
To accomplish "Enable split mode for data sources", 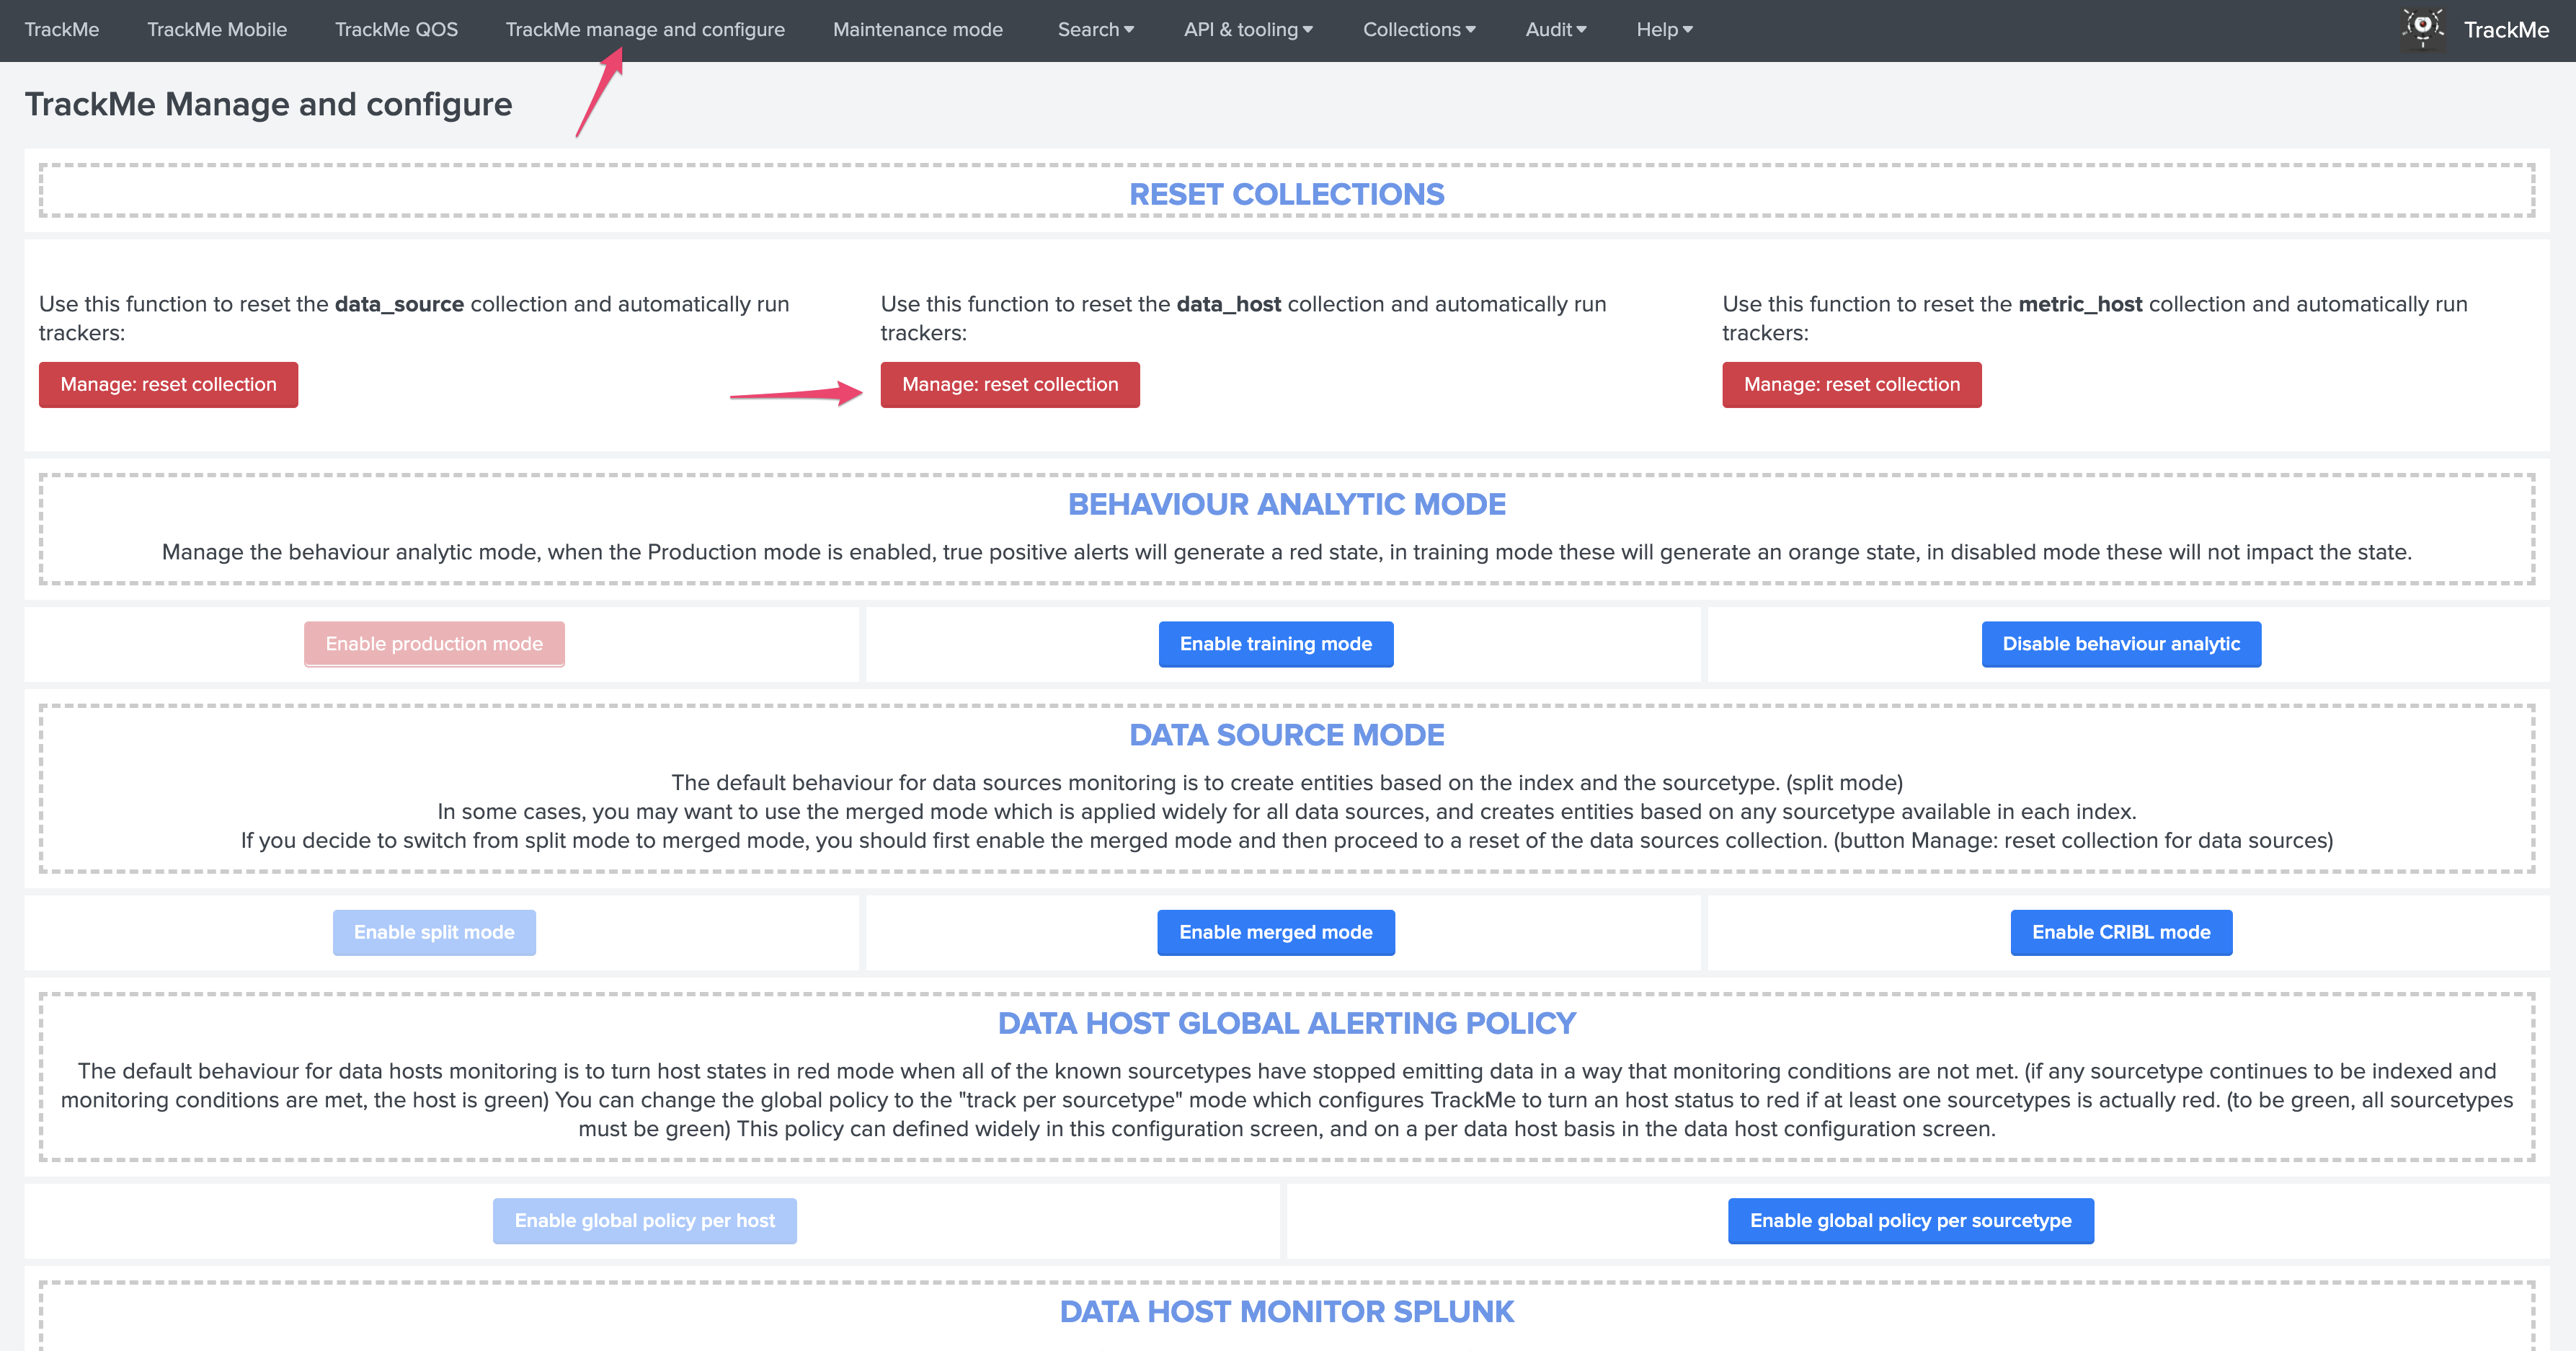I will click(x=433, y=932).
